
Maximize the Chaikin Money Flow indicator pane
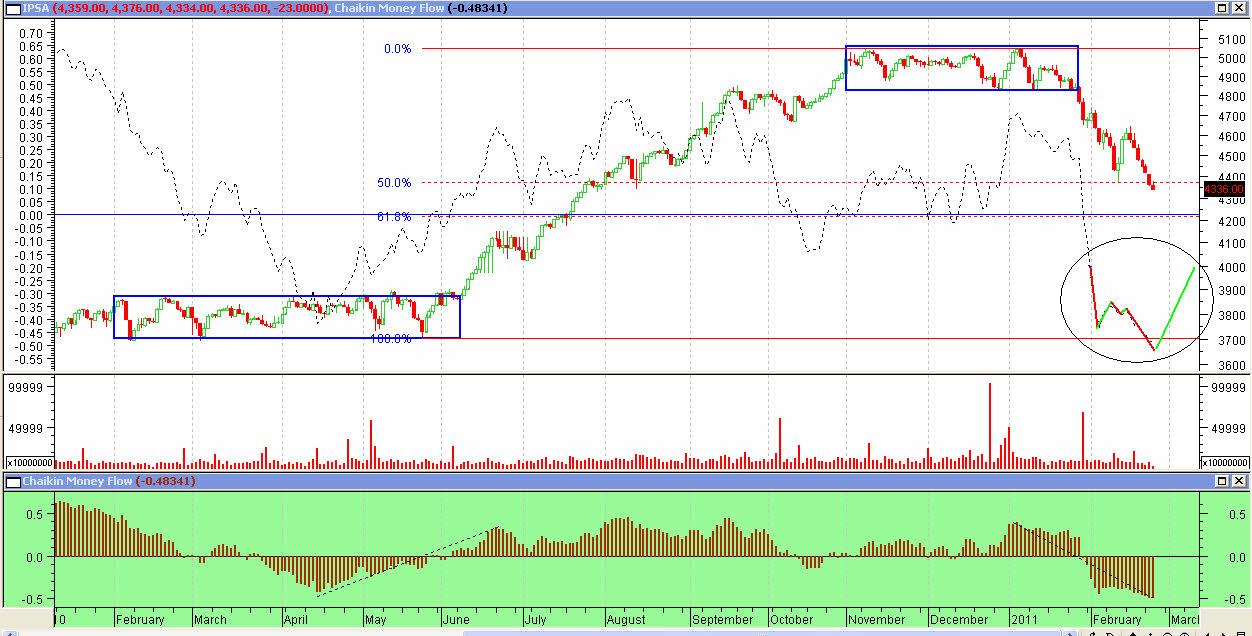[1221, 482]
